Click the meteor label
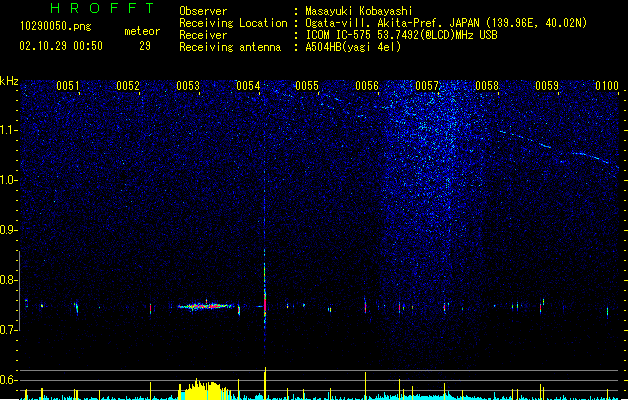The width and height of the screenshot is (629, 400). 142,31
